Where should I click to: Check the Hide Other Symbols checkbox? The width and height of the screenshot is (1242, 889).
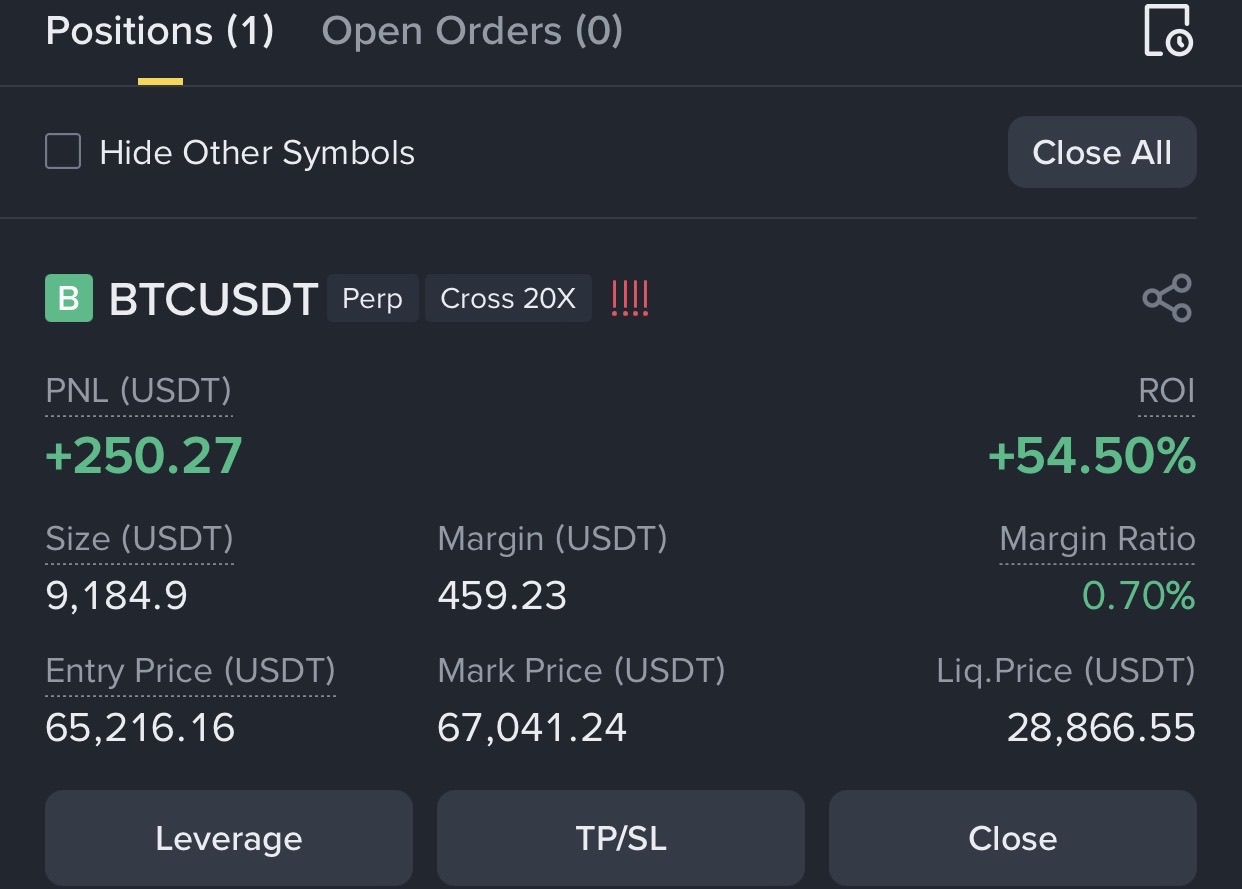[x=63, y=152]
